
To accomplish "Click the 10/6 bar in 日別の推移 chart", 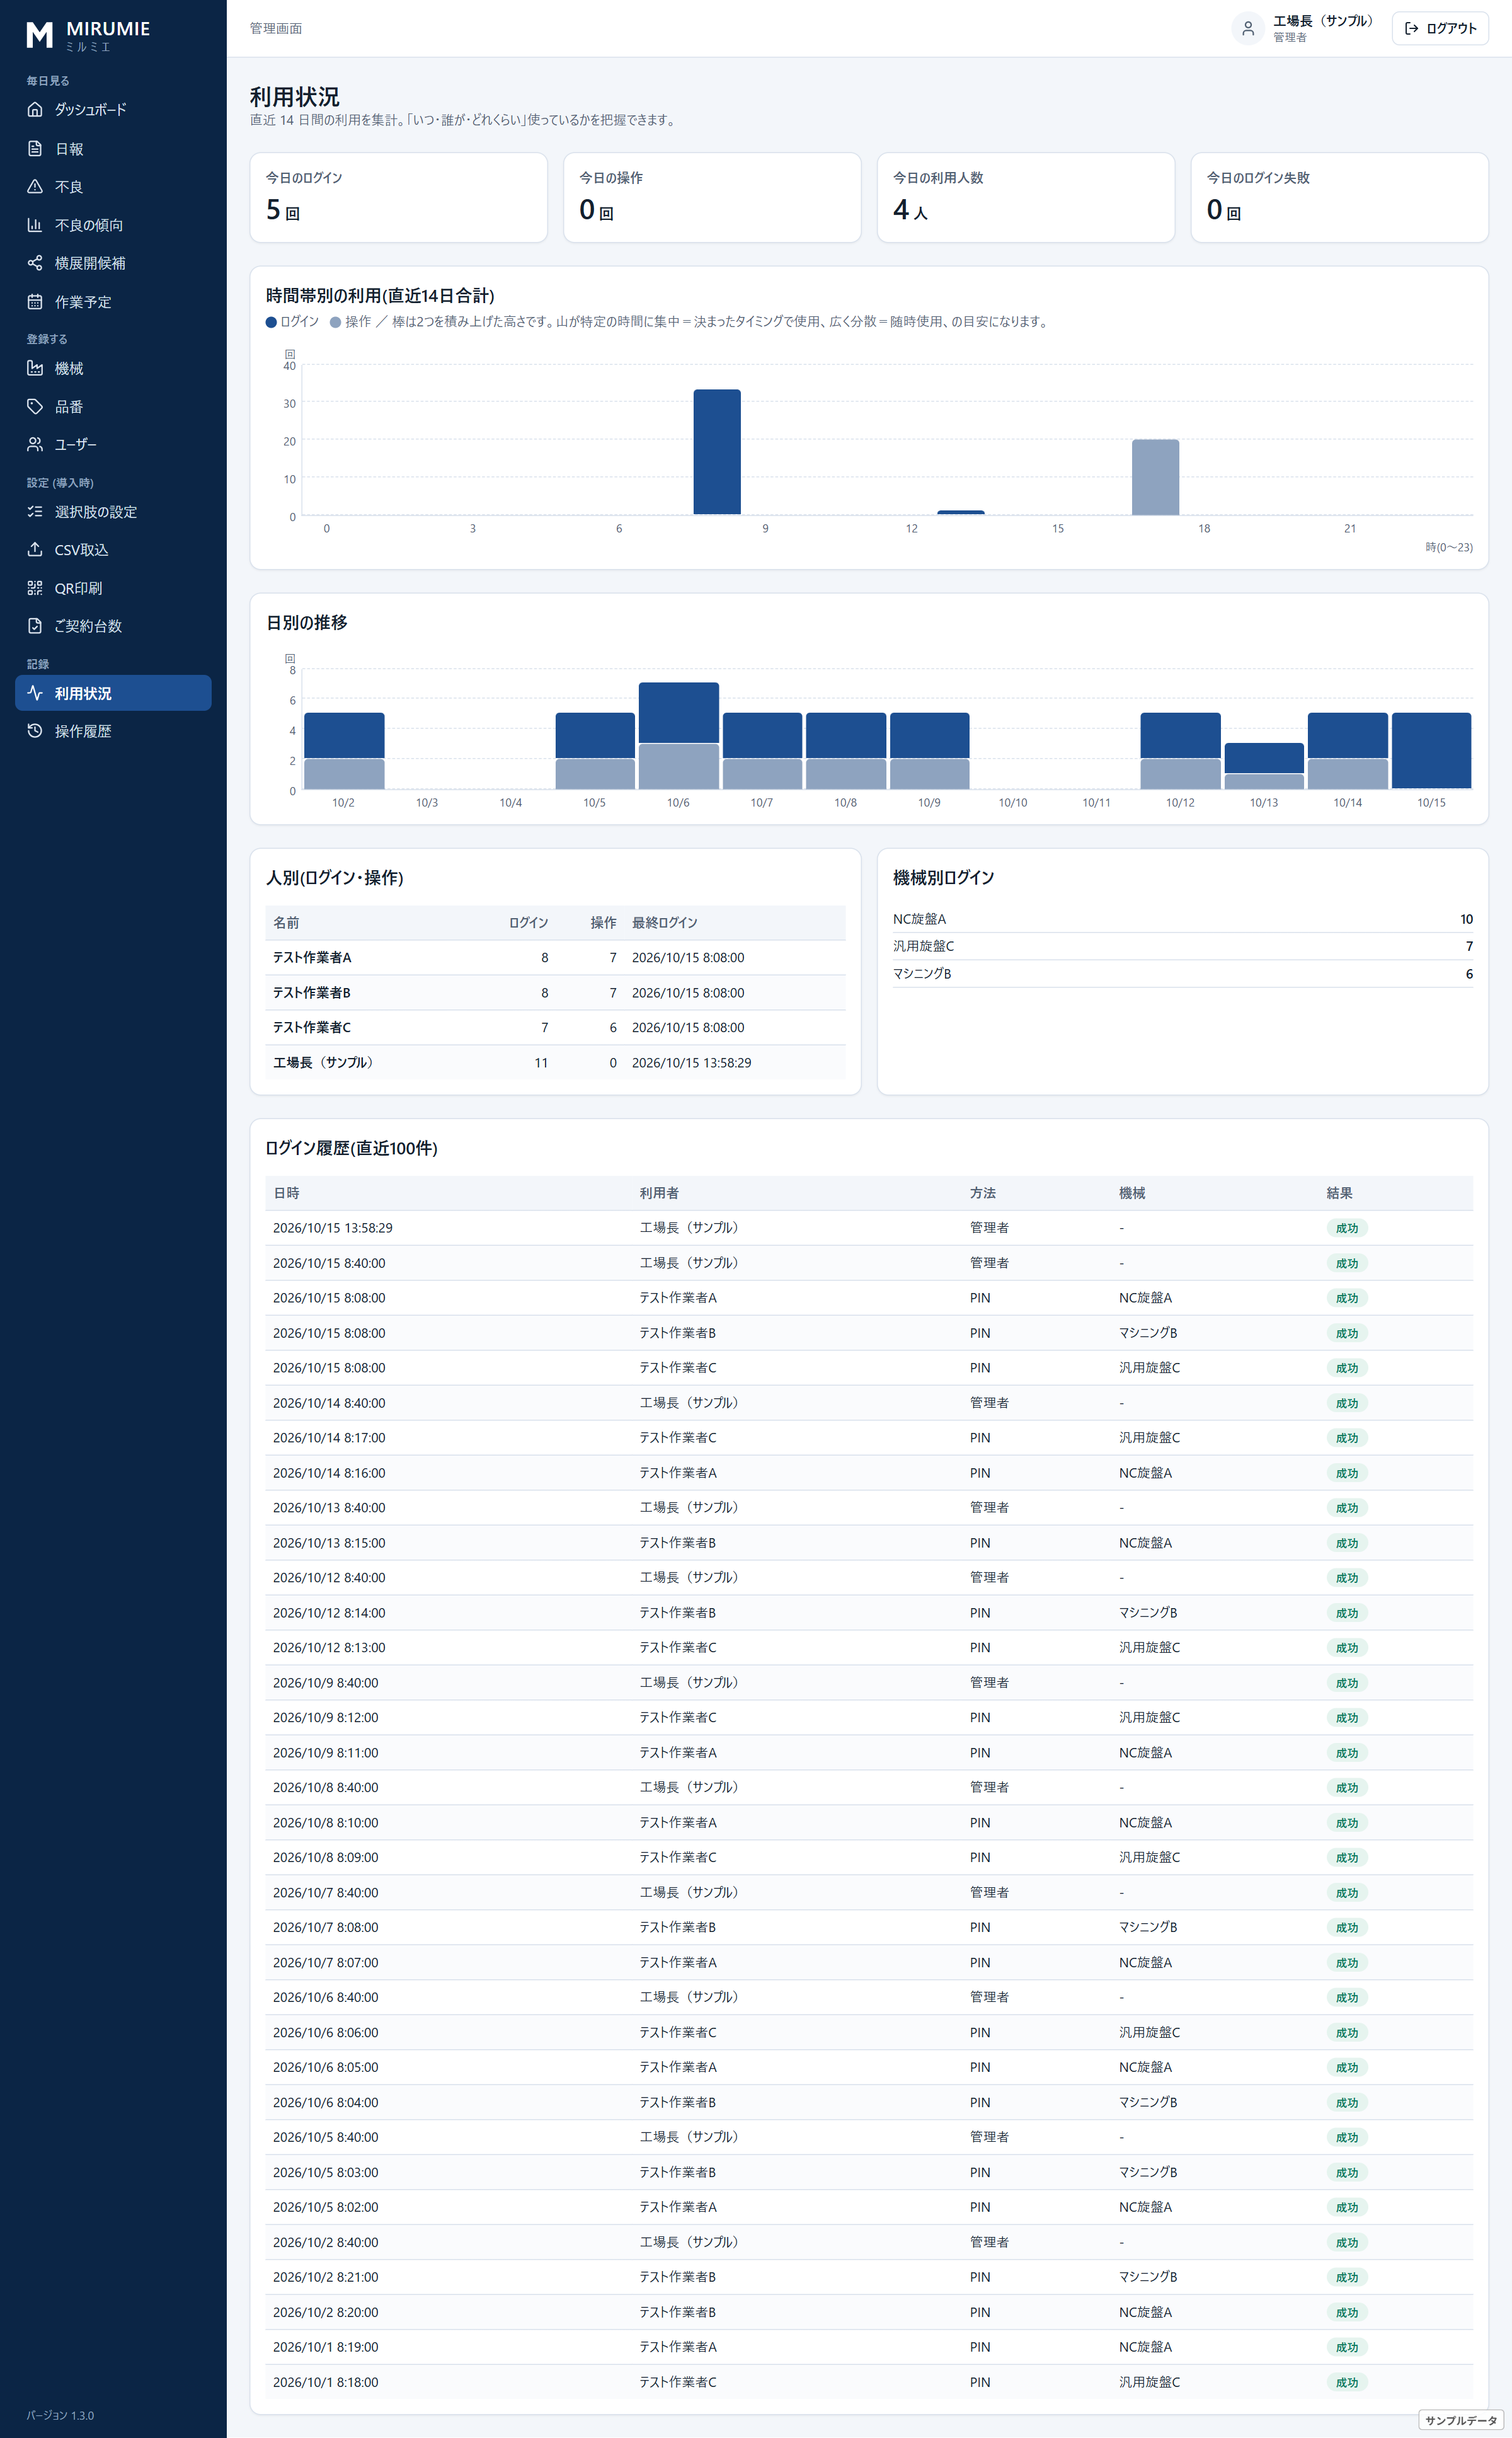I will pyautogui.click(x=678, y=736).
